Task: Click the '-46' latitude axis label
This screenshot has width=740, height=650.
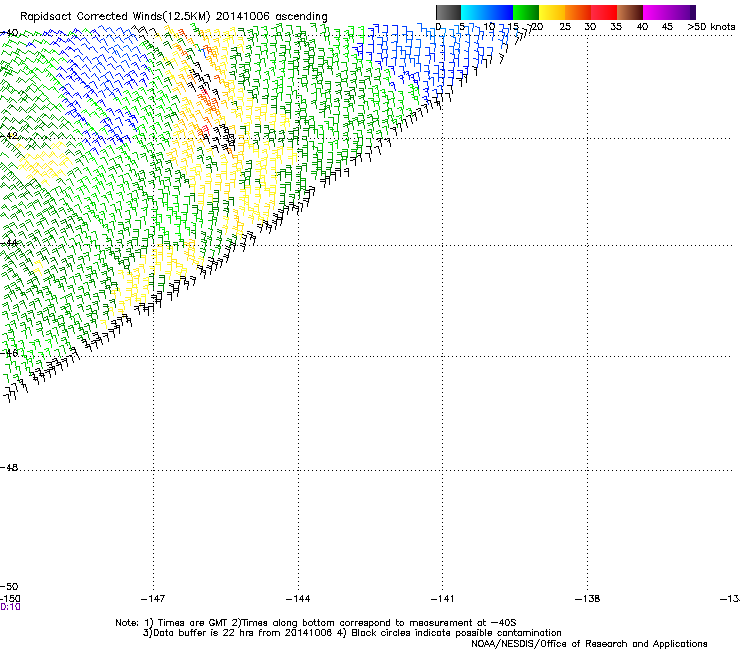Action: (9, 353)
